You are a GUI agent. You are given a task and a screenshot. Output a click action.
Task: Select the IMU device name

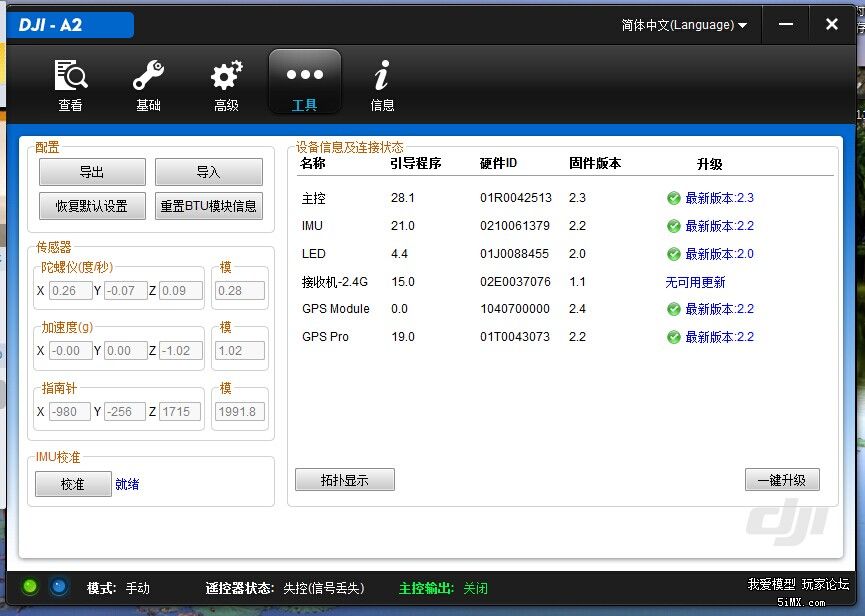point(312,226)
